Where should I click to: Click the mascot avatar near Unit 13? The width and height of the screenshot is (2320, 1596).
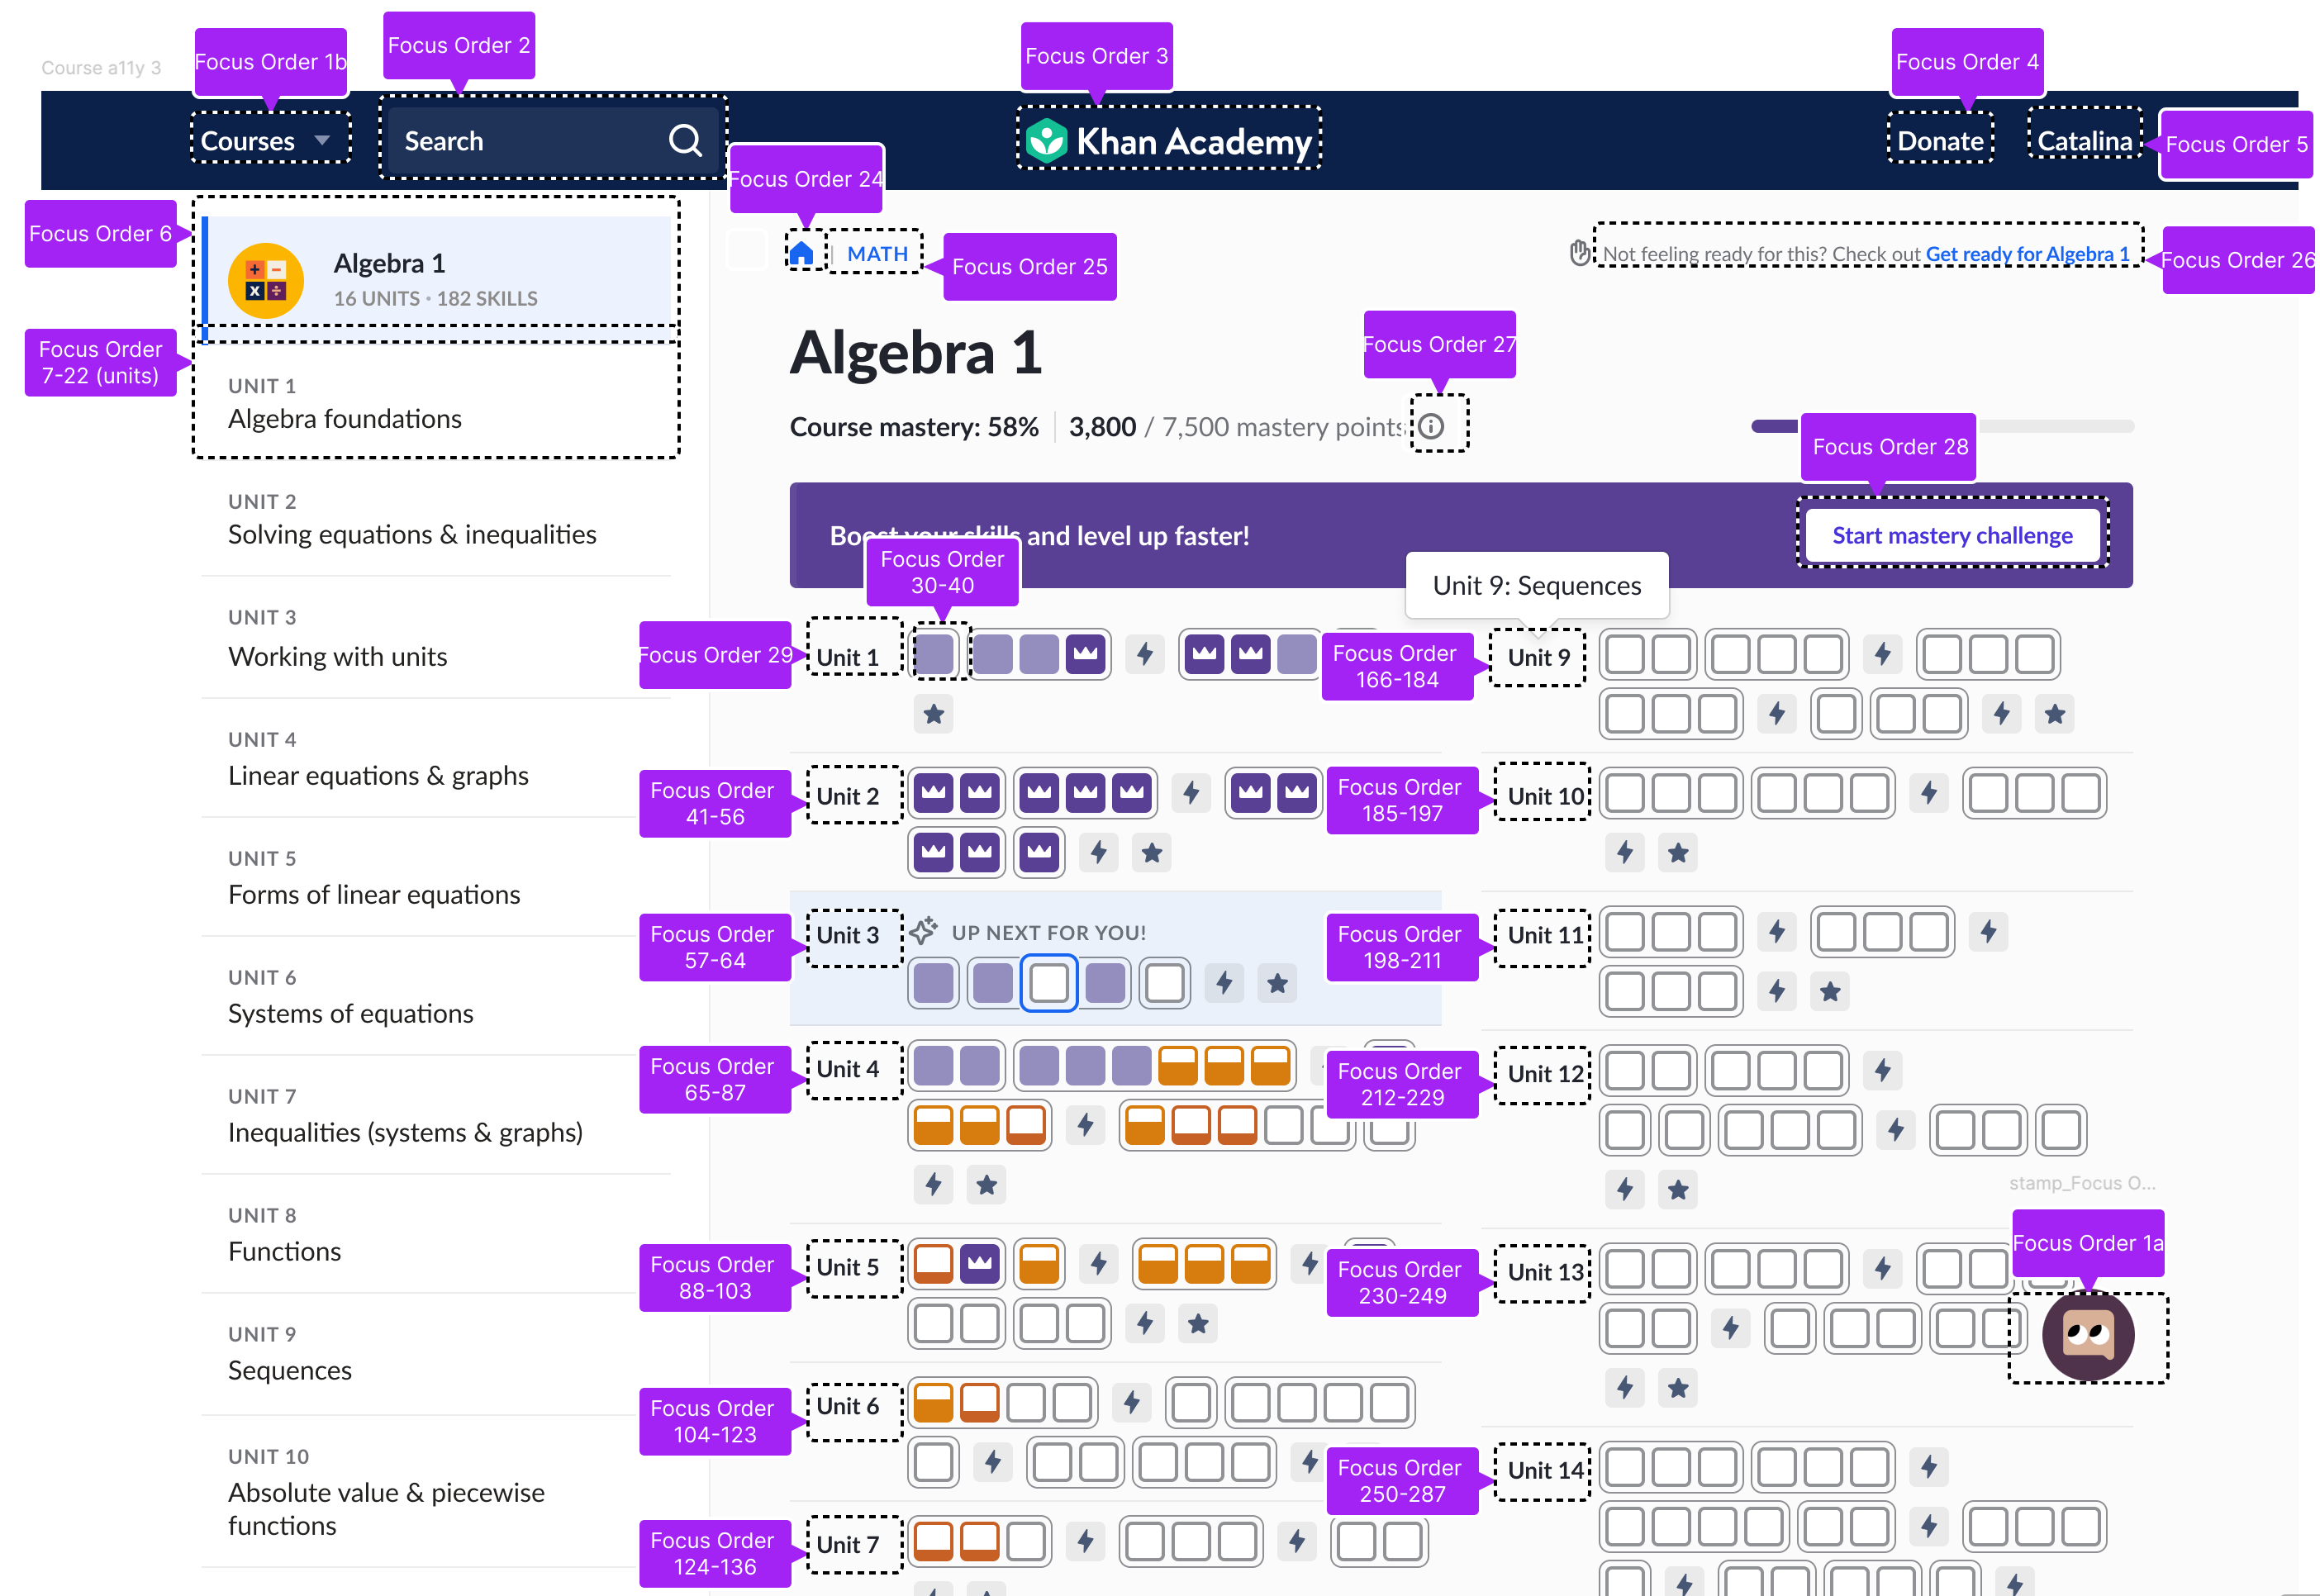[x=2088, y=1337]
